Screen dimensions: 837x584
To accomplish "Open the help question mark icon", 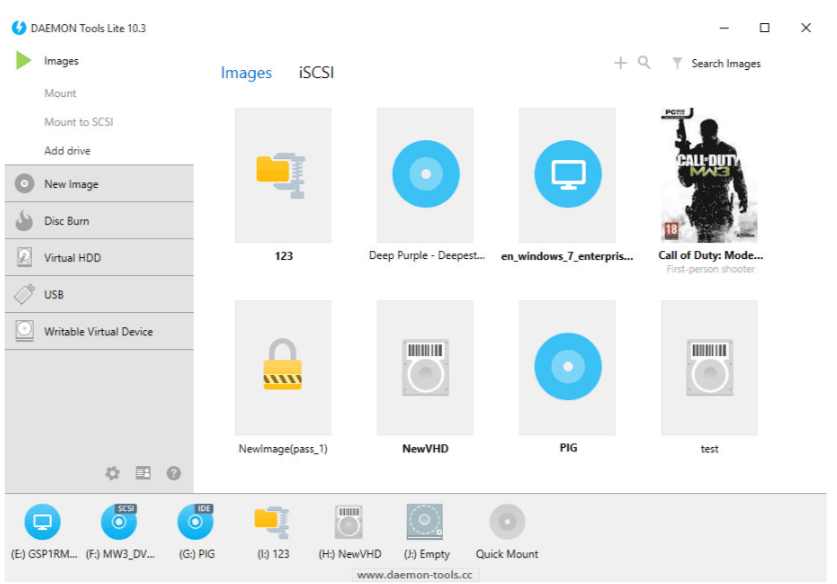I will tap(173, 473).
